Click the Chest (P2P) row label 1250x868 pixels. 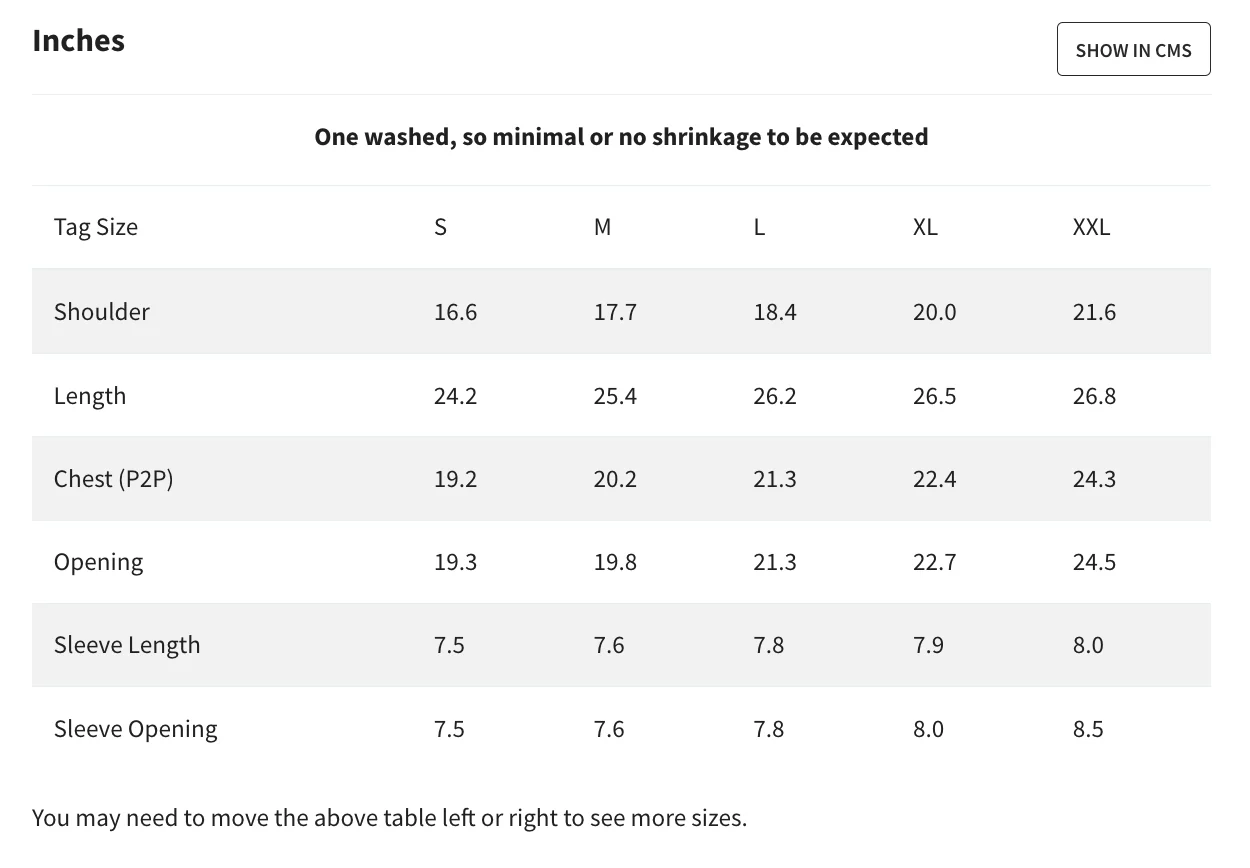(114, 479)
